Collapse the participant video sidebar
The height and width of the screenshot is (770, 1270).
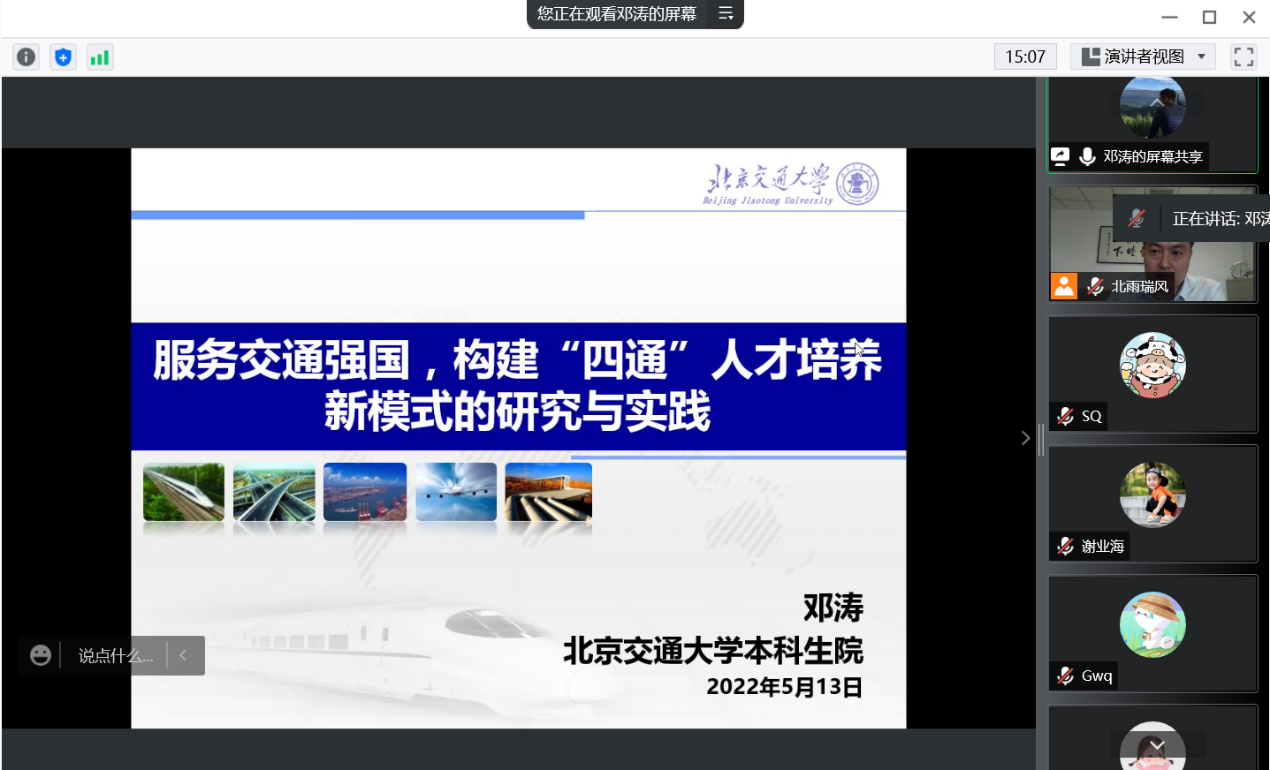[x=1025, y=438]
